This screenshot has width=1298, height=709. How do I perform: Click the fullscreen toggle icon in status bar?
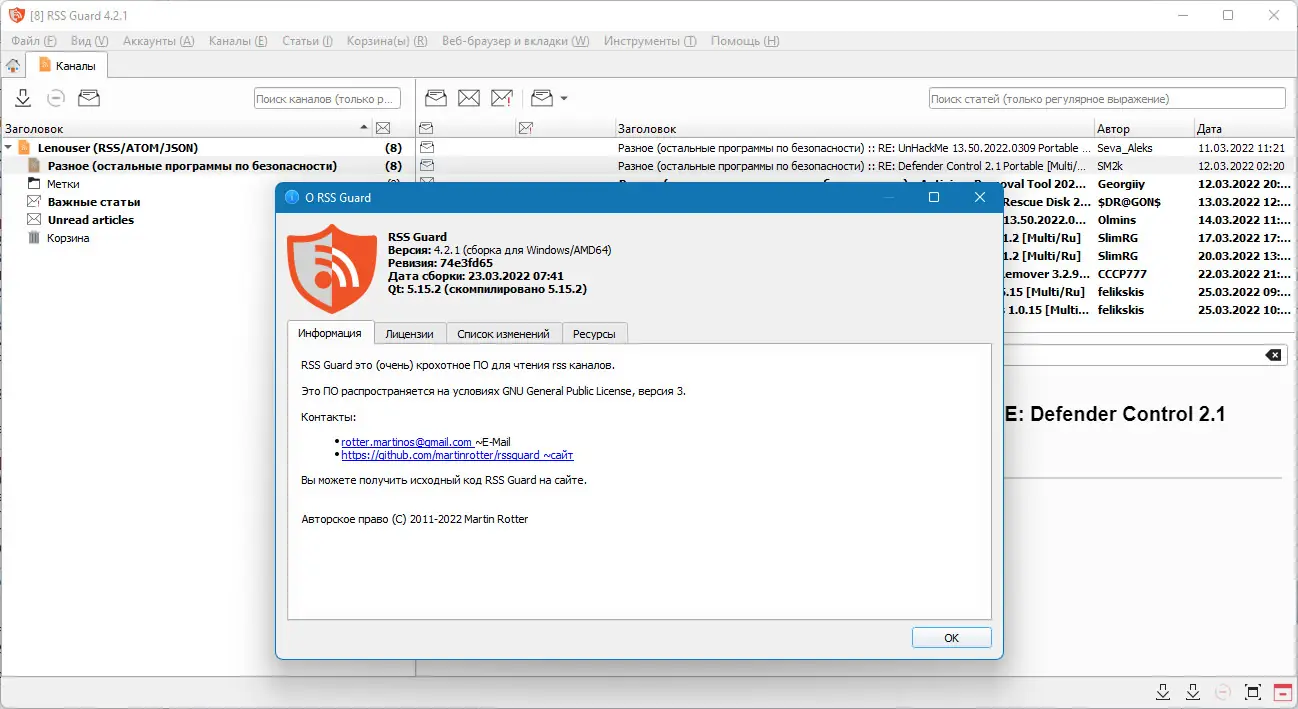pos(1252,692)
